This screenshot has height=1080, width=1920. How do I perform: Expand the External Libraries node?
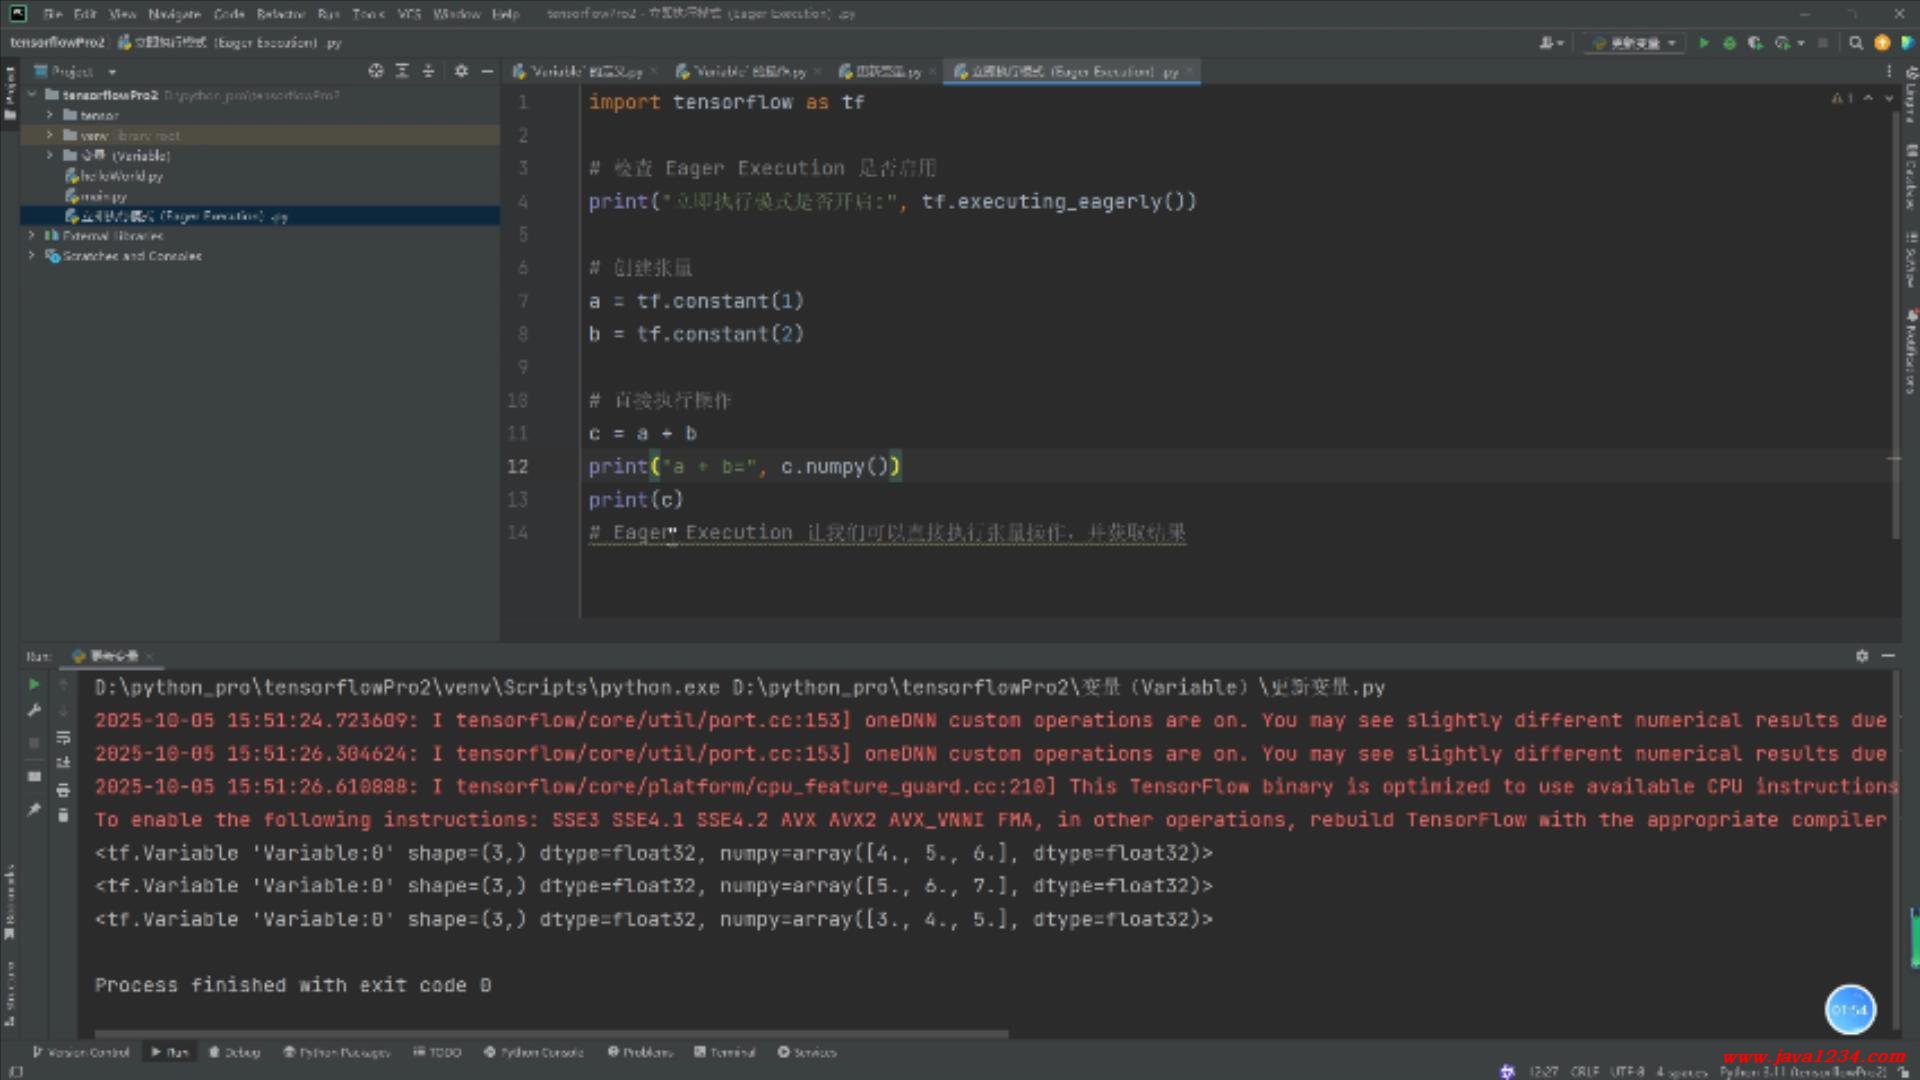(32, 236)
